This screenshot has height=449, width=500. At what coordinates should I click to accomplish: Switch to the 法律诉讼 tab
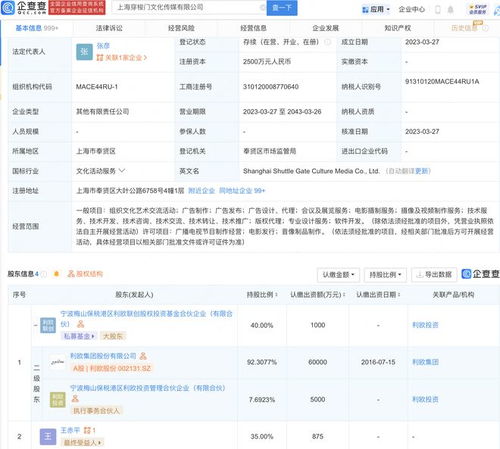coord(109,28)
